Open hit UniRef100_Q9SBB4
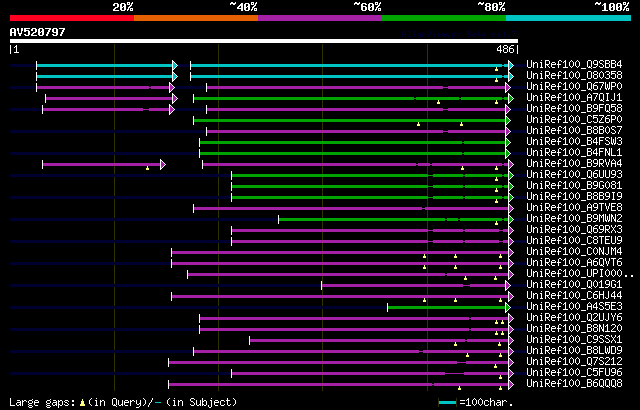Image resolution: width=640 pixels, height=410 pixels. [574, 64]
